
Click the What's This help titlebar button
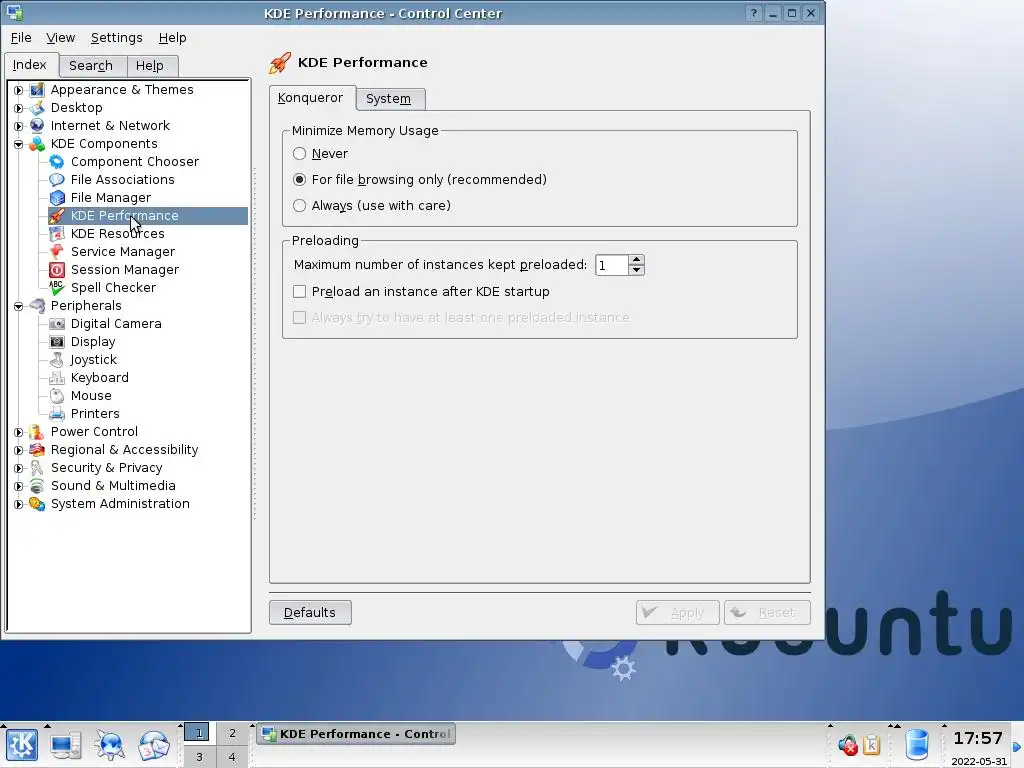point(753,13)
